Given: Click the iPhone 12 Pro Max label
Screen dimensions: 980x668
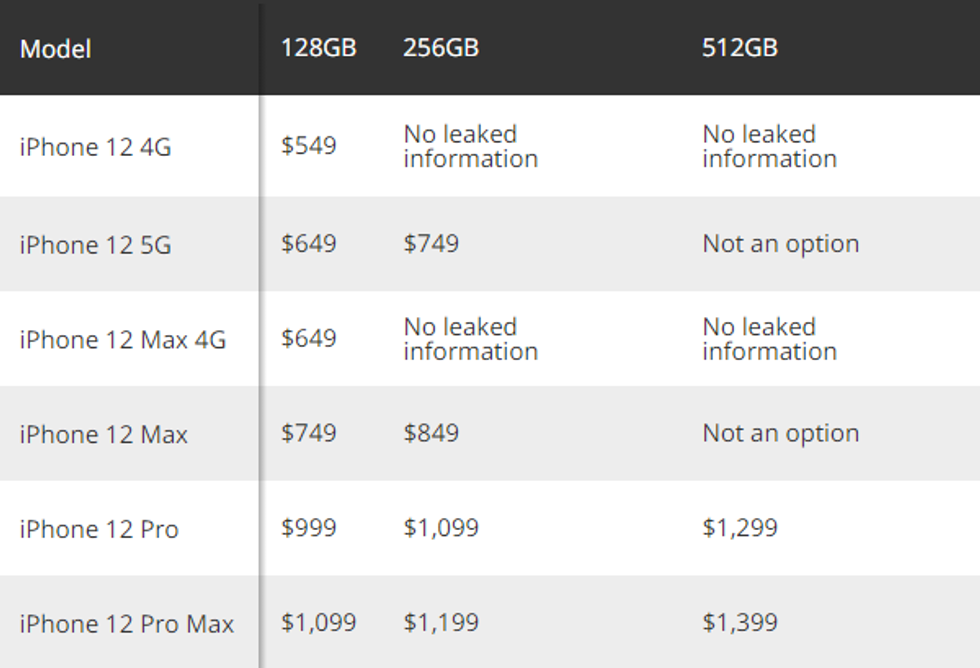Looking at the screenshot, I should tap(127, 624).
